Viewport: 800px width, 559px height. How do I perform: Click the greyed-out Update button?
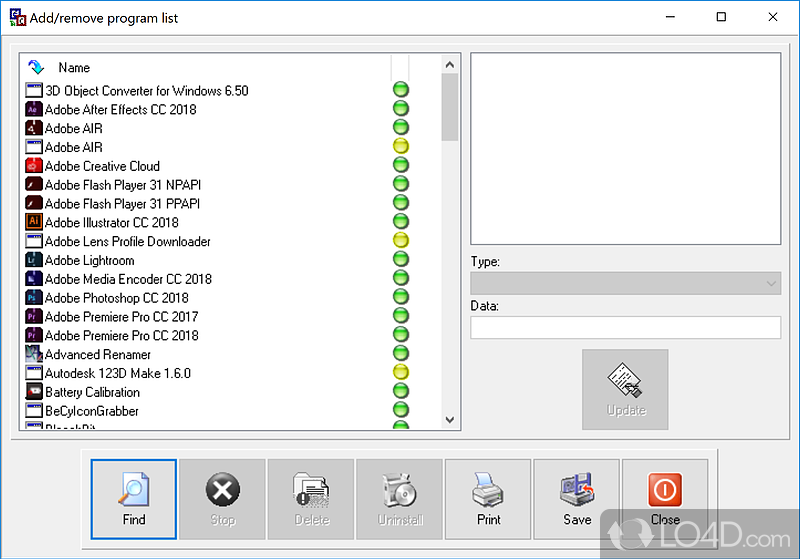pyautogui.click(x=625, y=389)
